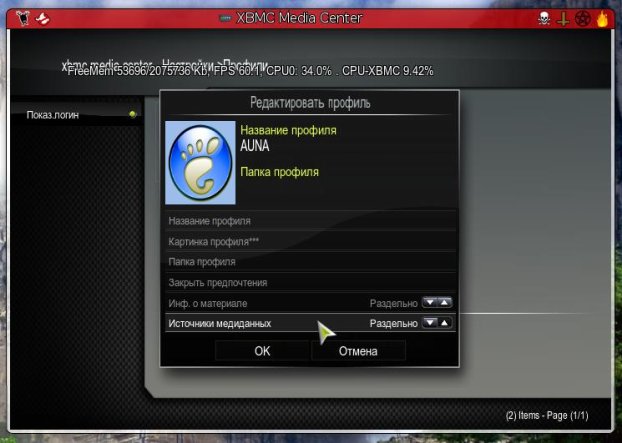
Task: Click the small XBMC icon beside window title
Action: 225,18
